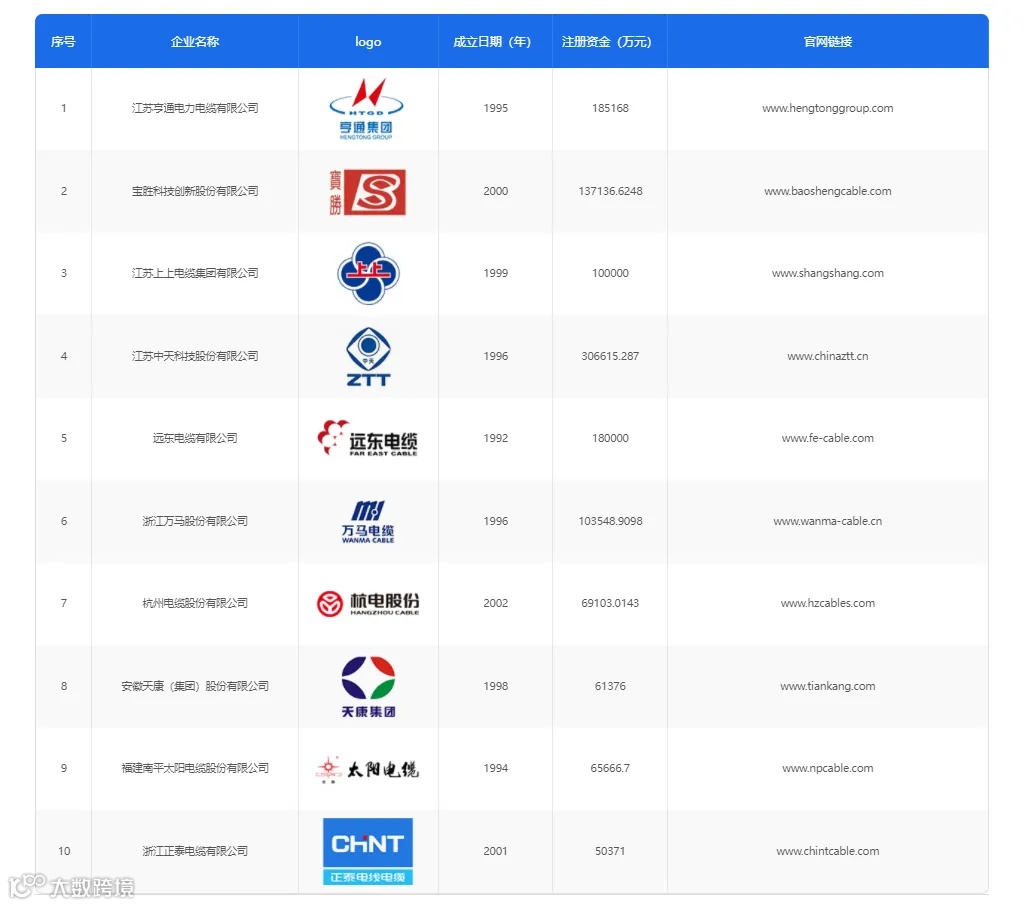Select 安徽天康（集团）股份有限公司 name cell
Viewport: 1027px width, 906px height.
pyautogui.click(x=195, y=687)
